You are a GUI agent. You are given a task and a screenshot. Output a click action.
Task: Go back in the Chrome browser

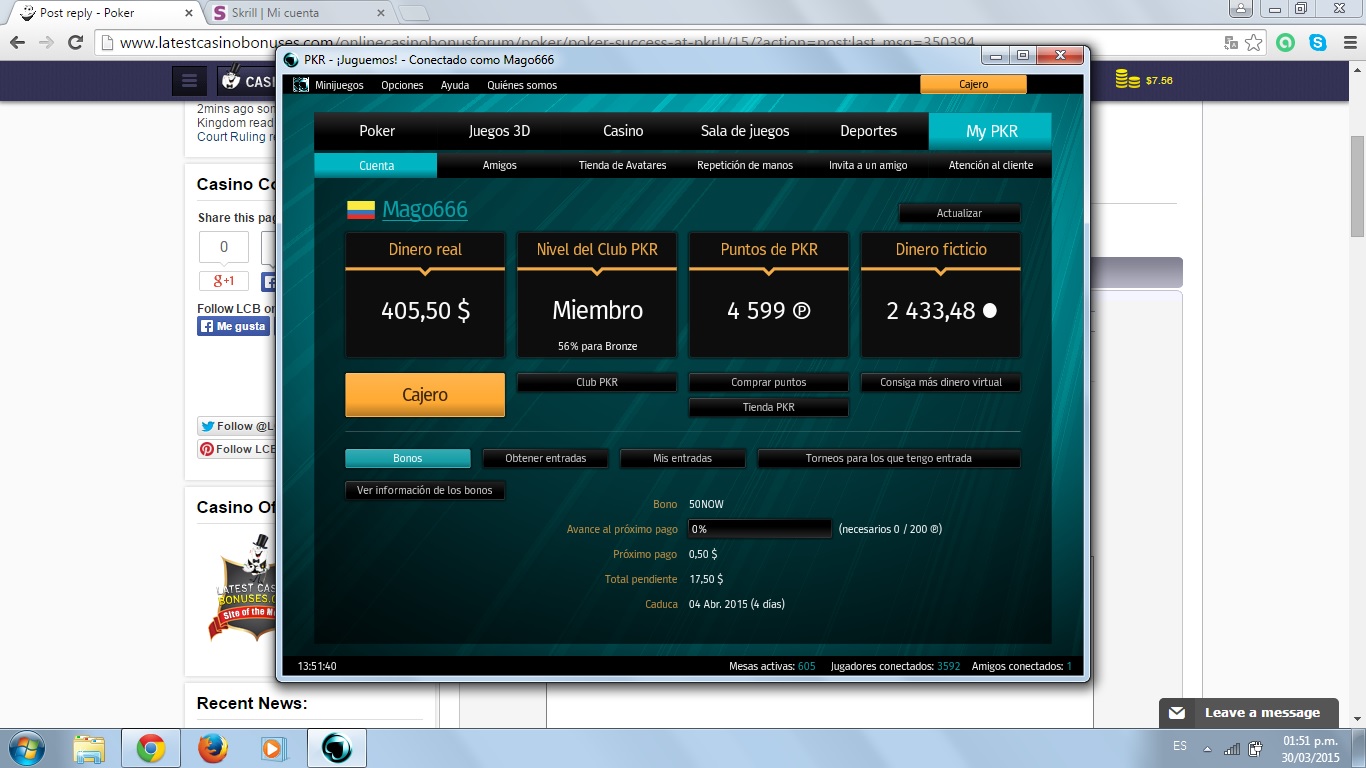pos(17,43)
